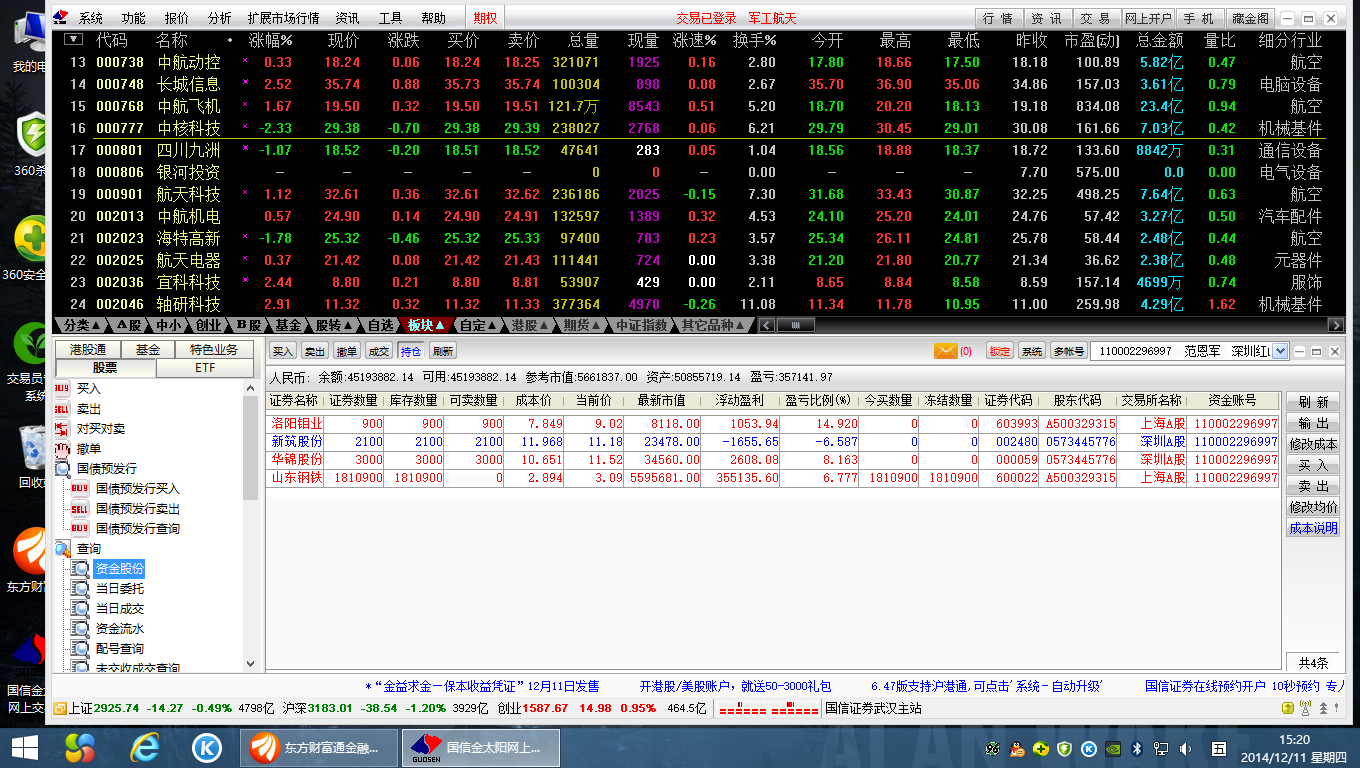
Task: Select the 山东钢铁 holdings row
Action: [772, 478]
